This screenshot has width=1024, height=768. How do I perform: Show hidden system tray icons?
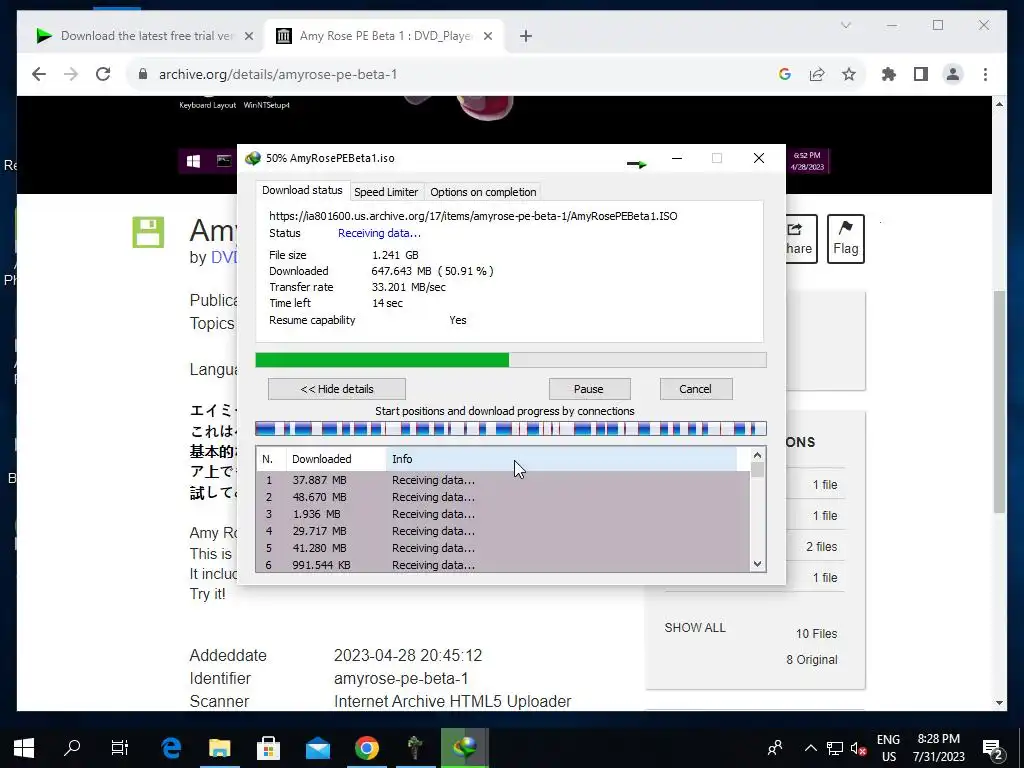810,748
